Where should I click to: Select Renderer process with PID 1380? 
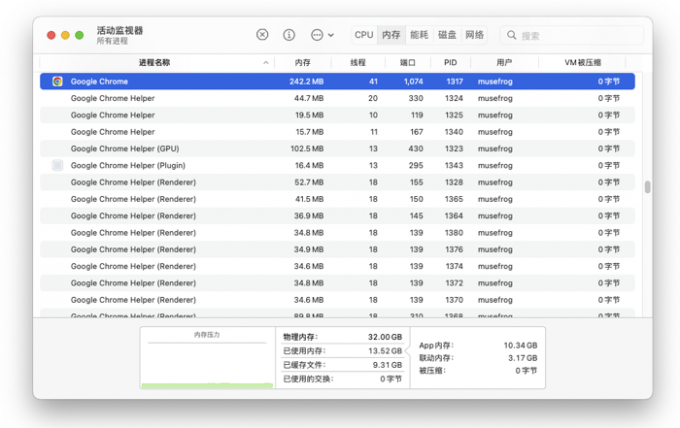(x=337, y=232)
